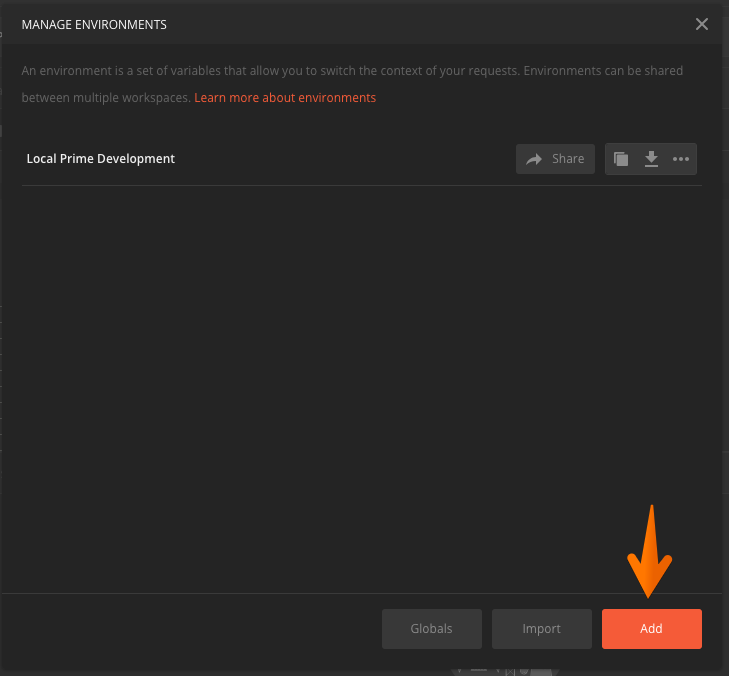Download the Local Prime Development environment
Image resolution: width=729 pixels, height=676 pixels.
651,159
